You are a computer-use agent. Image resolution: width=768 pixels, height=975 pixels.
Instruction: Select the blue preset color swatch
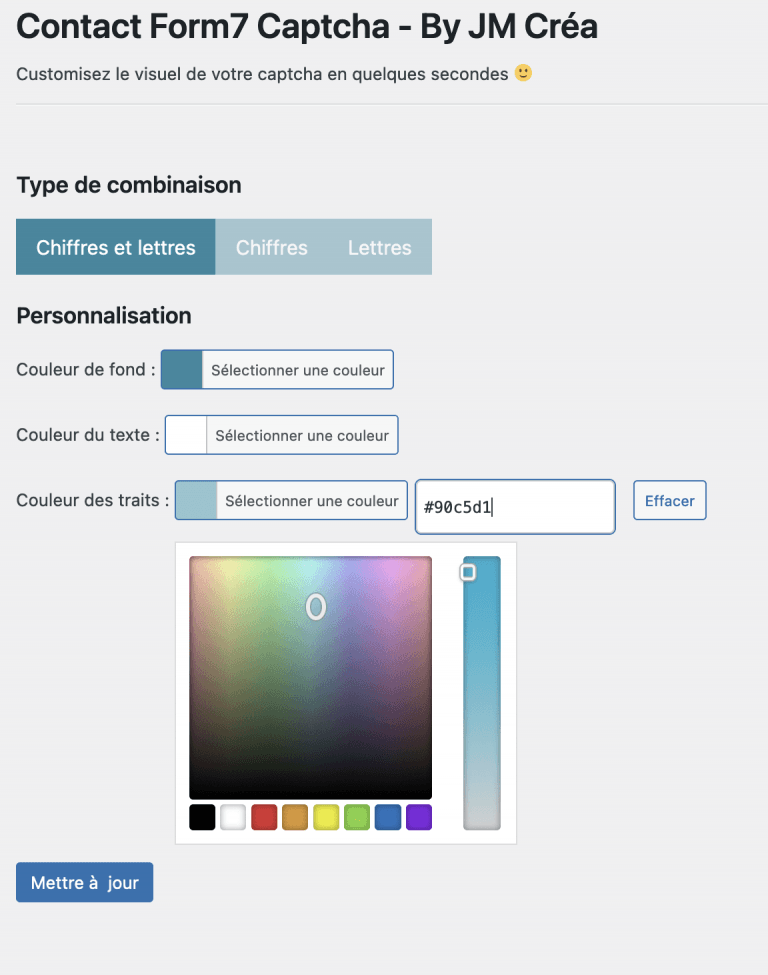(x=389, y=817)
